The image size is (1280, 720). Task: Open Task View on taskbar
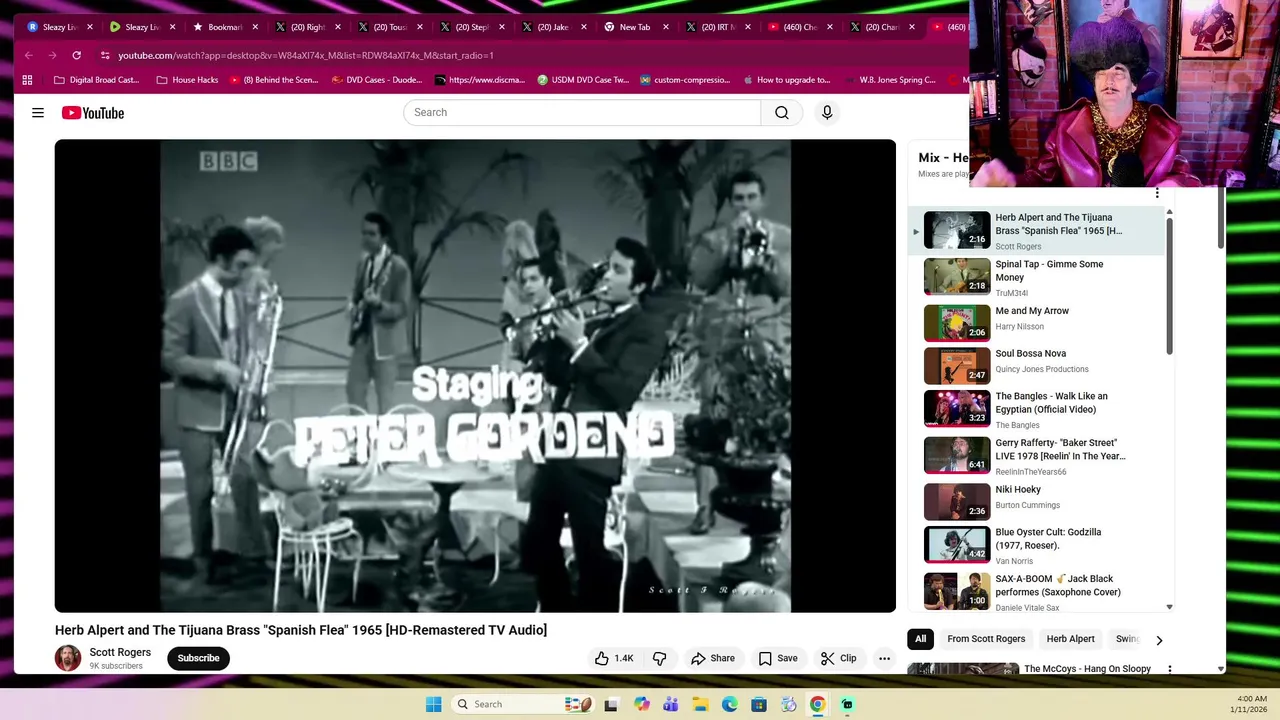pos(611,704)
